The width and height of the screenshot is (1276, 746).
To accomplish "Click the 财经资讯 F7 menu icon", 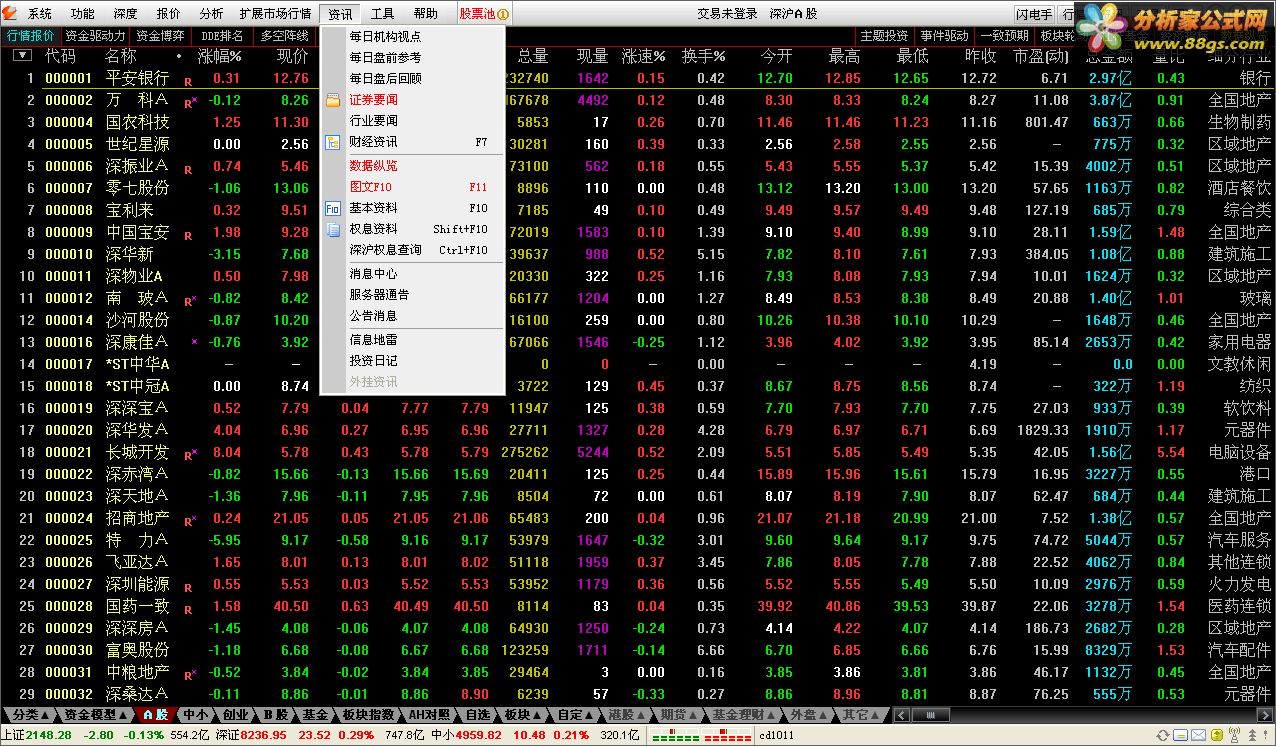I will pos(333,142).
